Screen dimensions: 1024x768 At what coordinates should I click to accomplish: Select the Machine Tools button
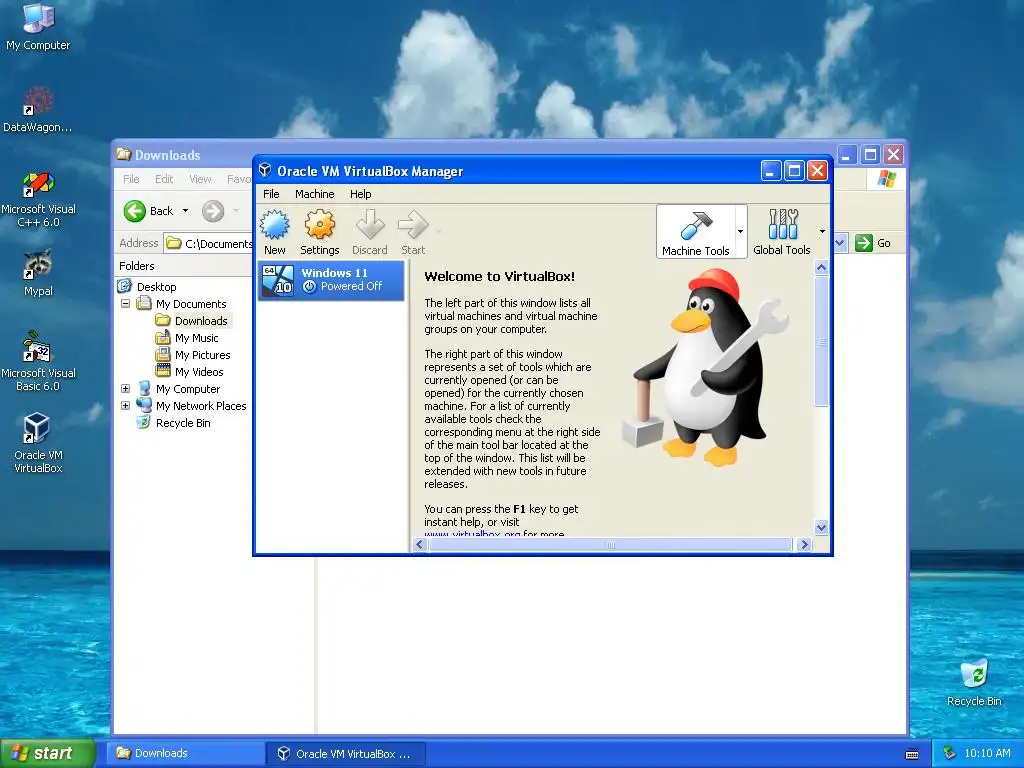click(x=696, y=232)
